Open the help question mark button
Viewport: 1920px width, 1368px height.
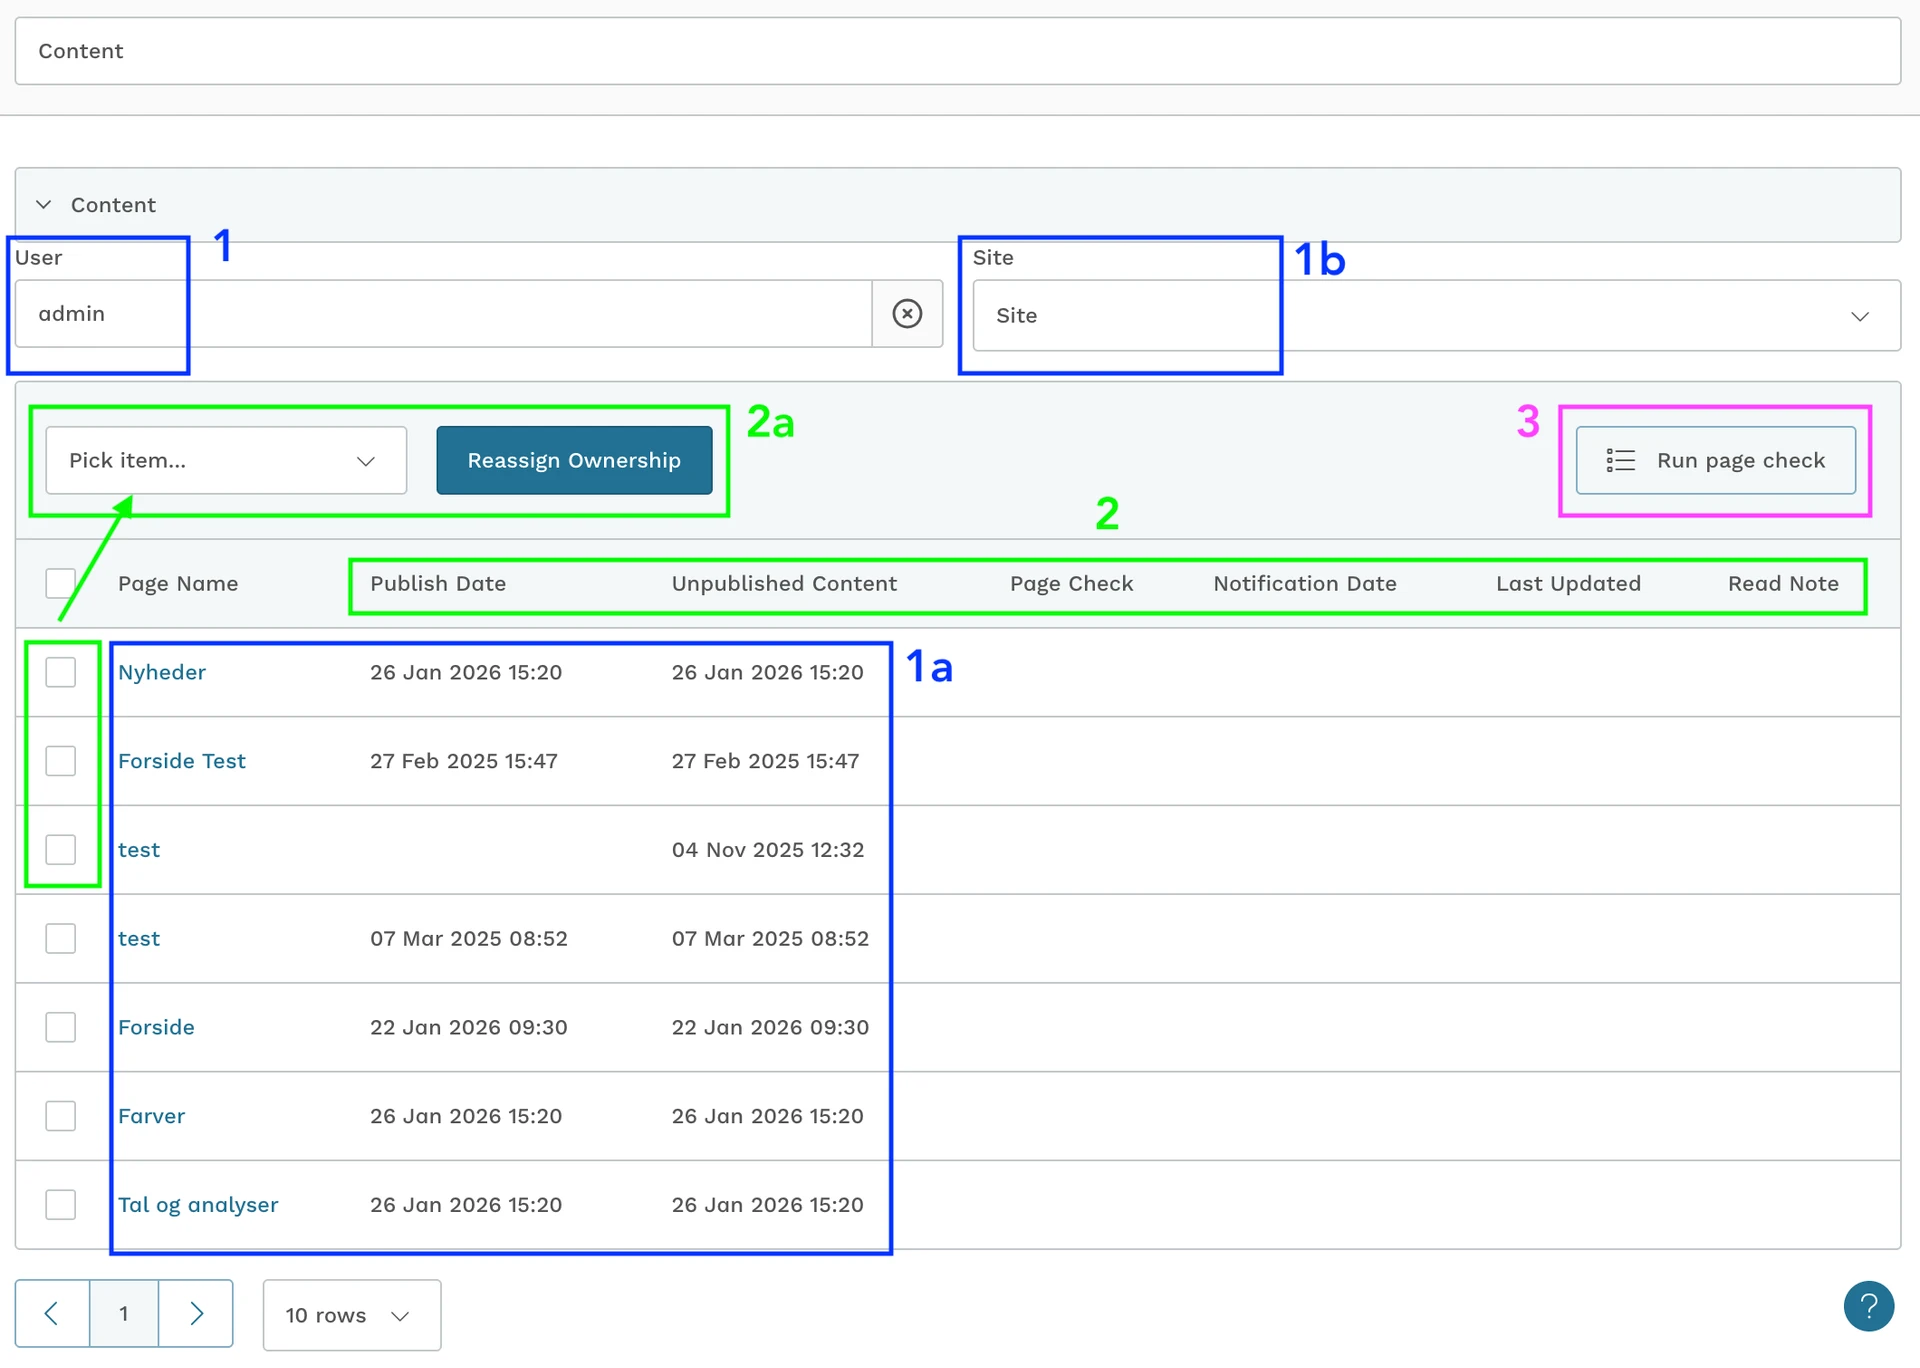pyautogui.click(x=1868, y=1306)
